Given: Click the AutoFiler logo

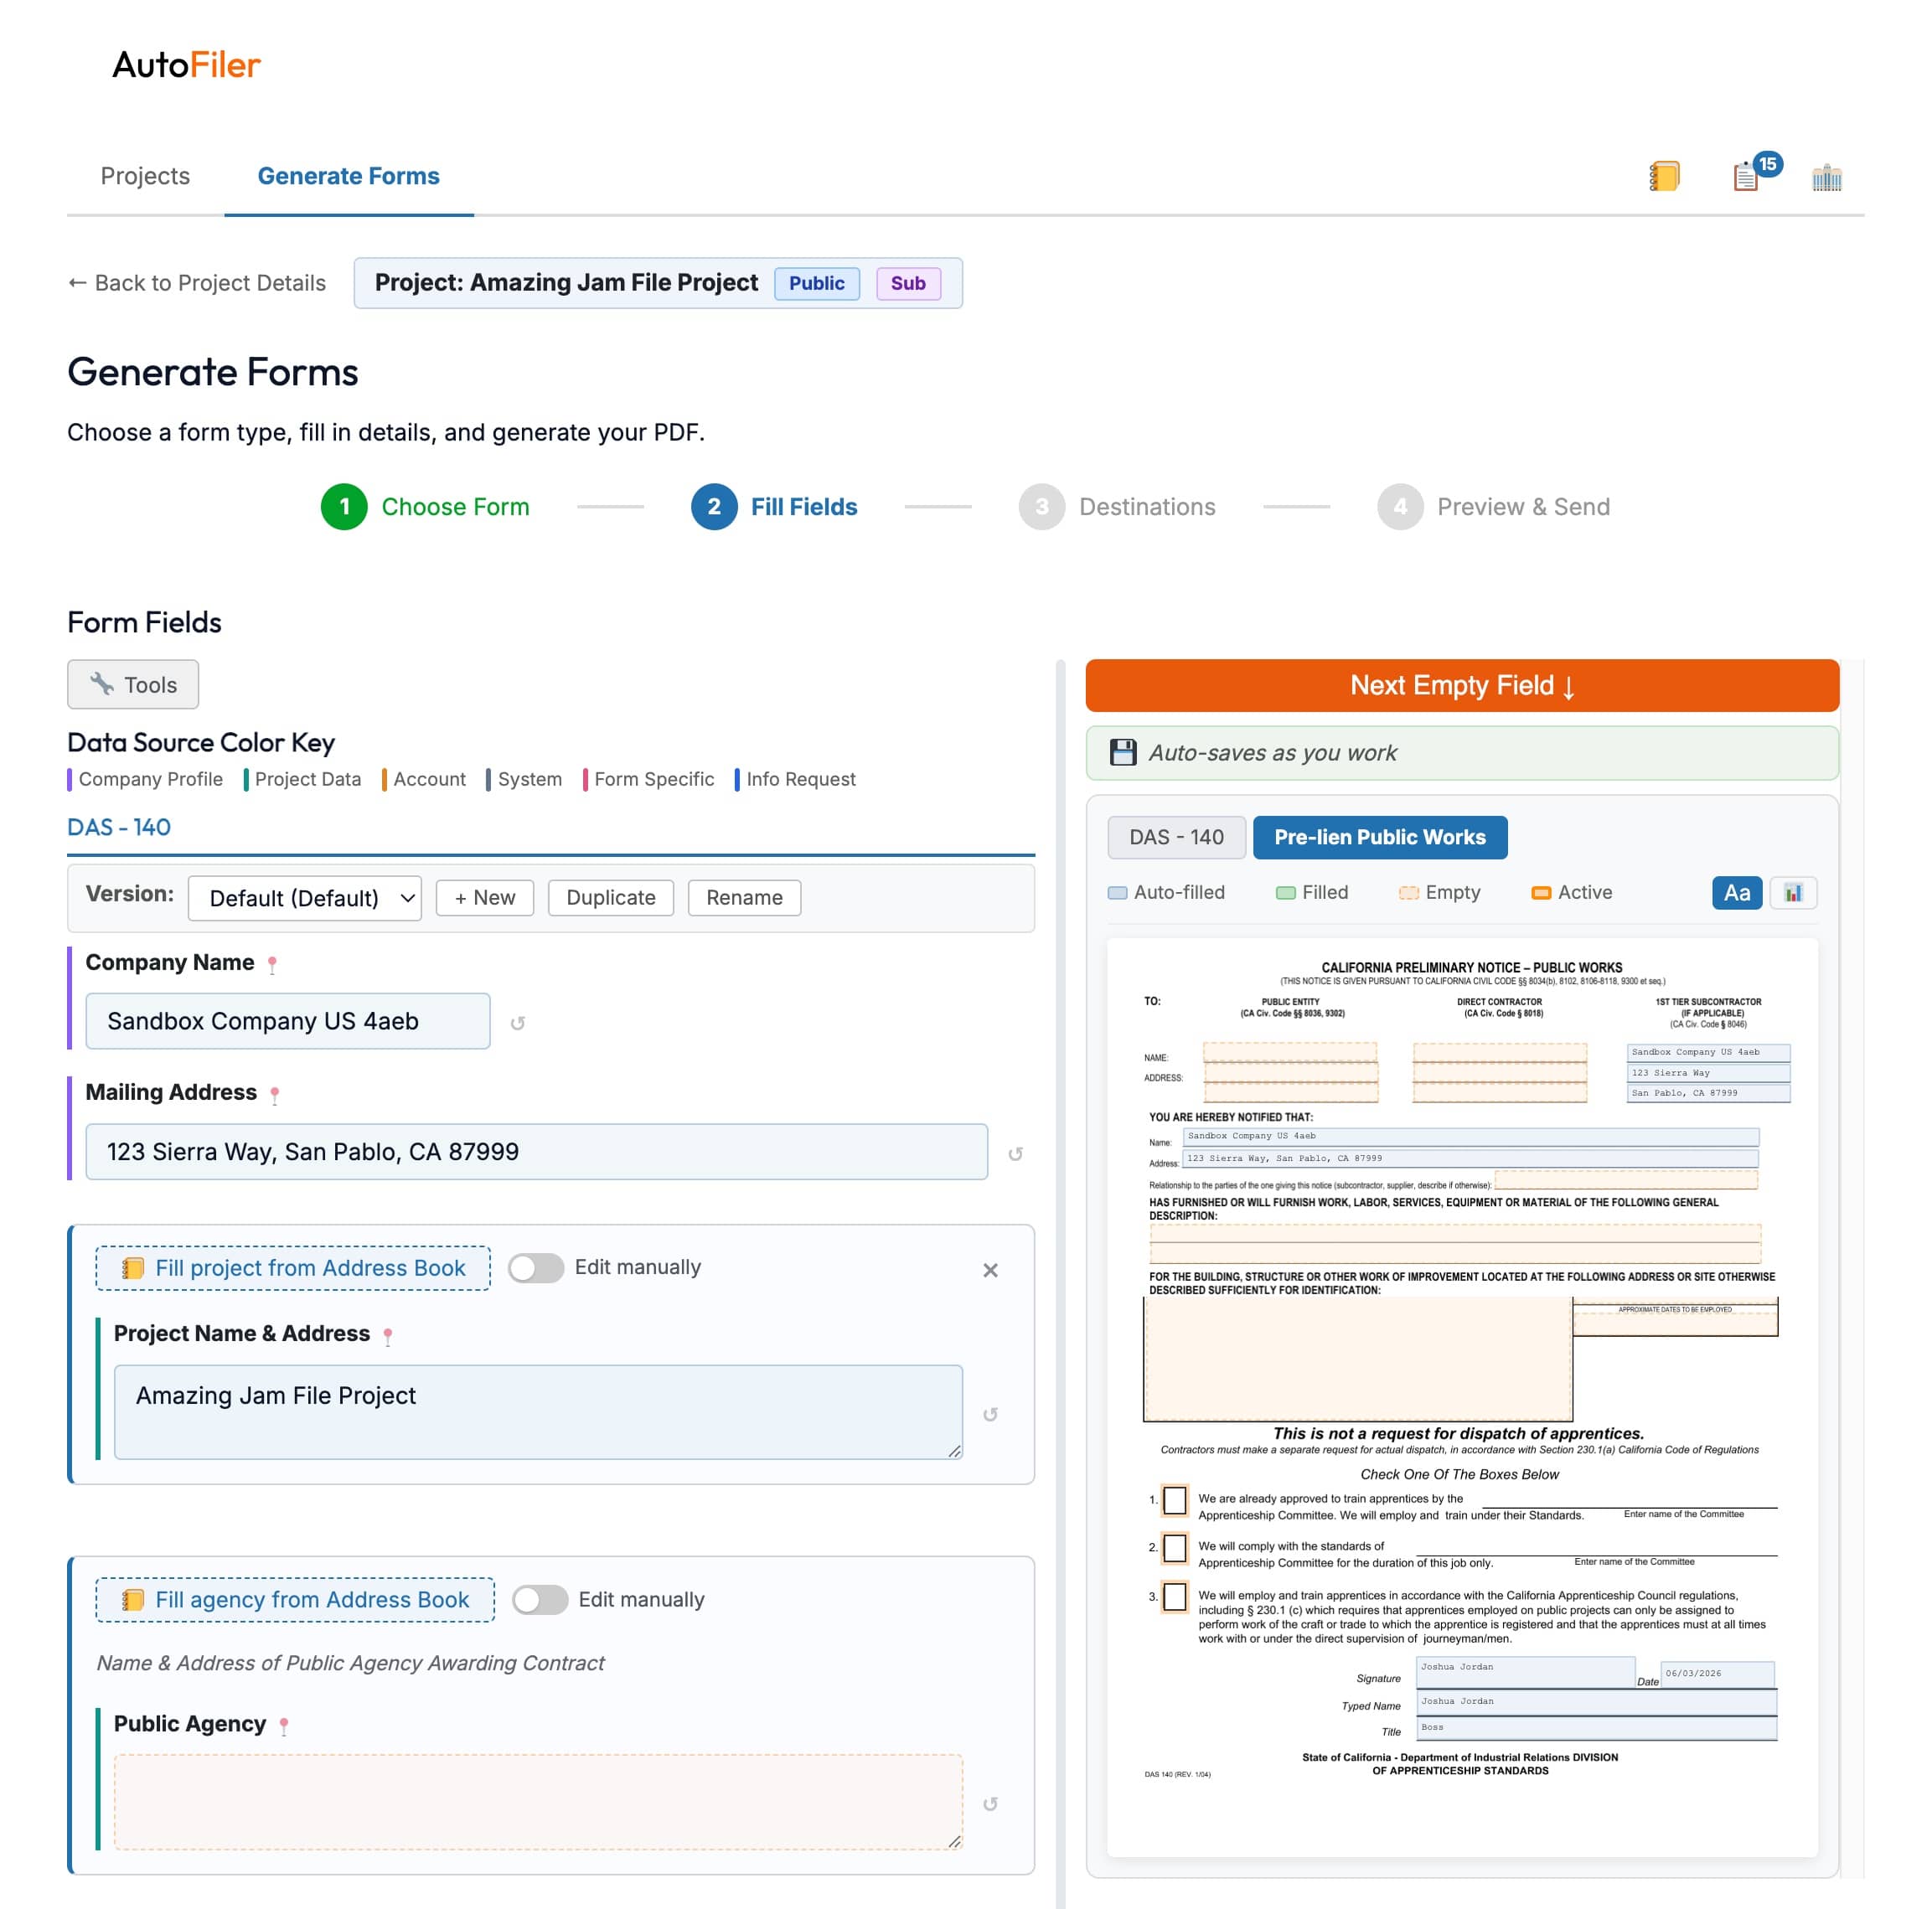Looking at the screenshot, I should click(186, 65).
